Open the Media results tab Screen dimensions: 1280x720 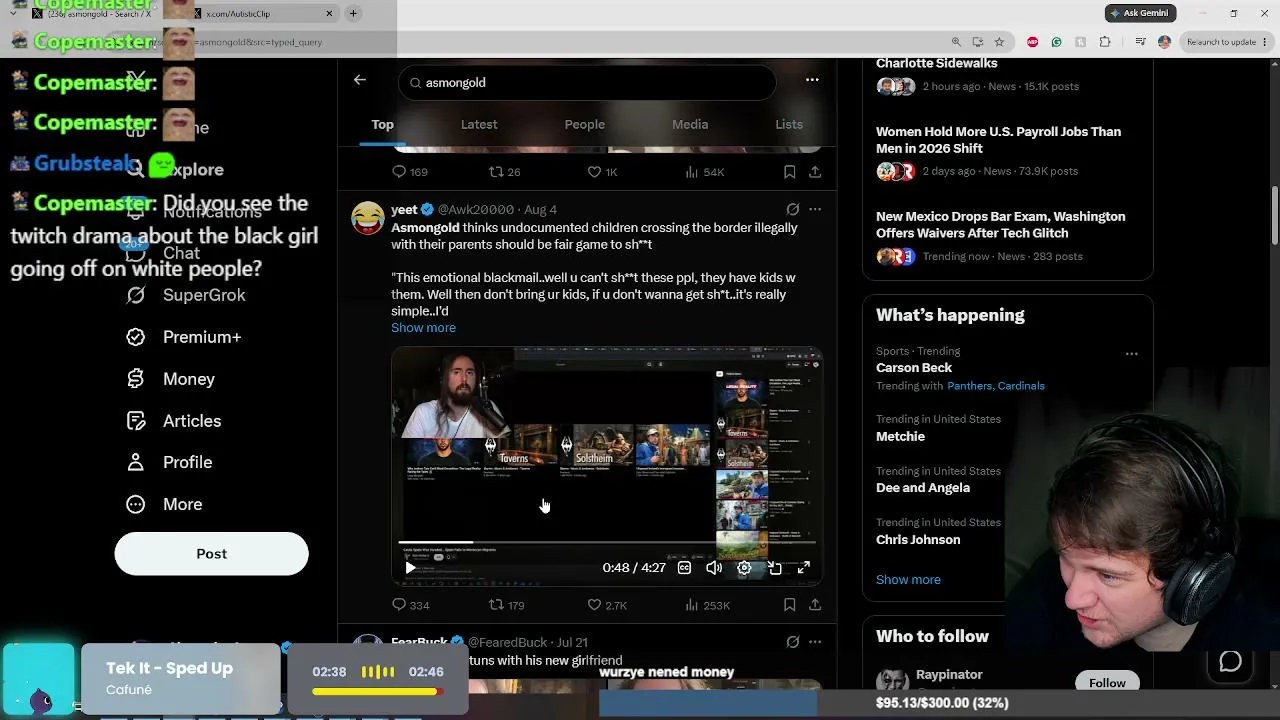pos(690,124)
